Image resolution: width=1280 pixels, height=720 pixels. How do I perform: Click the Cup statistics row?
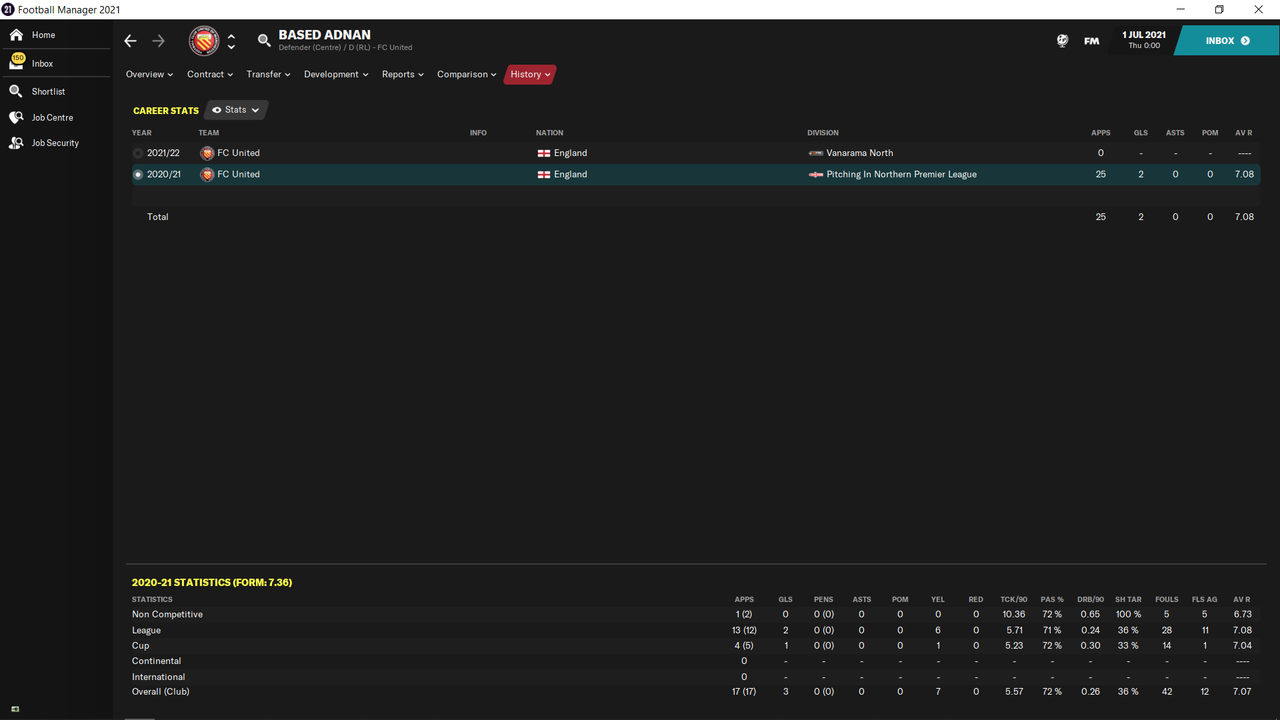click(x=696, y=645)
